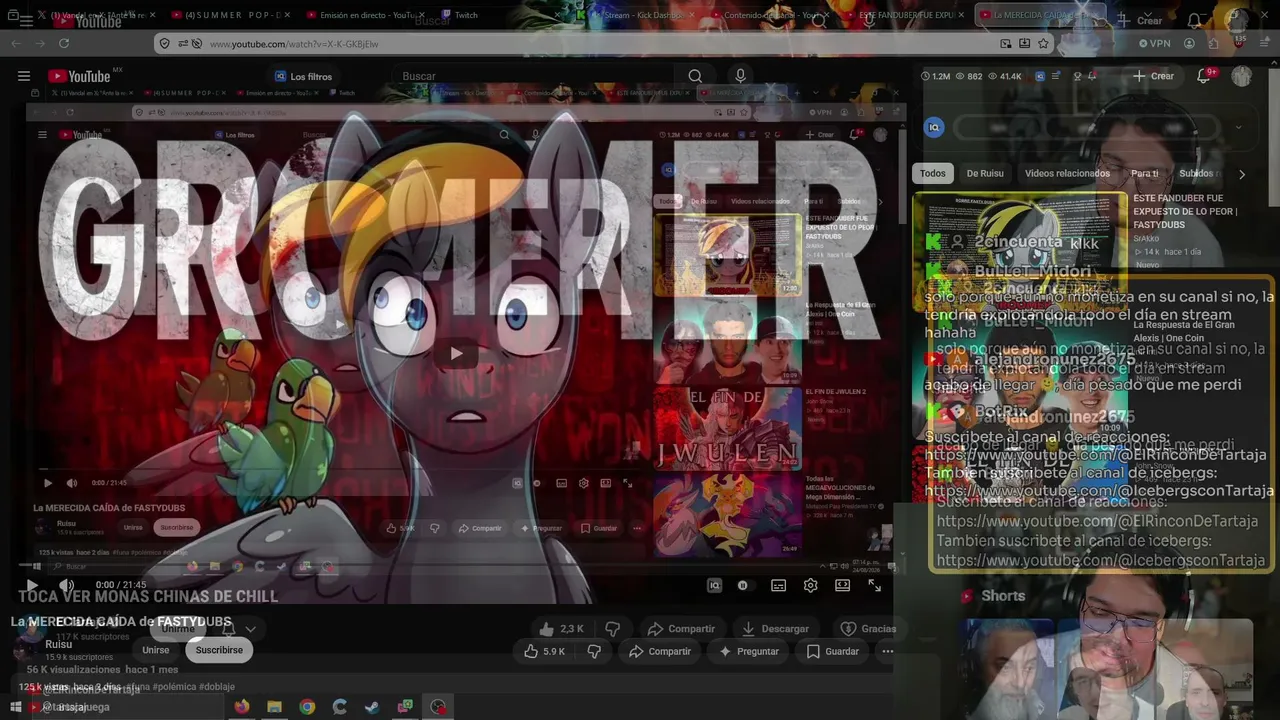Open the YouTube guide hamburger menu
Image resolution: width=1280 pixels, height=720 pixels.
[x=24, y=76]
